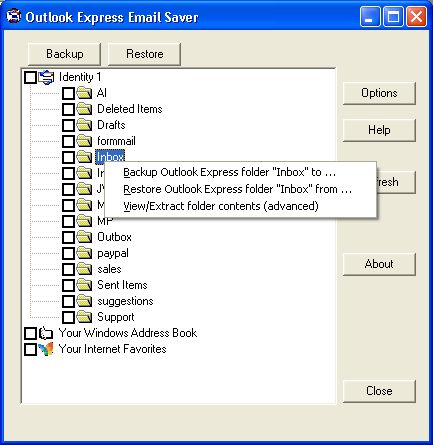Open the Options dialog
433x445 pixels.
click(379, 93)
